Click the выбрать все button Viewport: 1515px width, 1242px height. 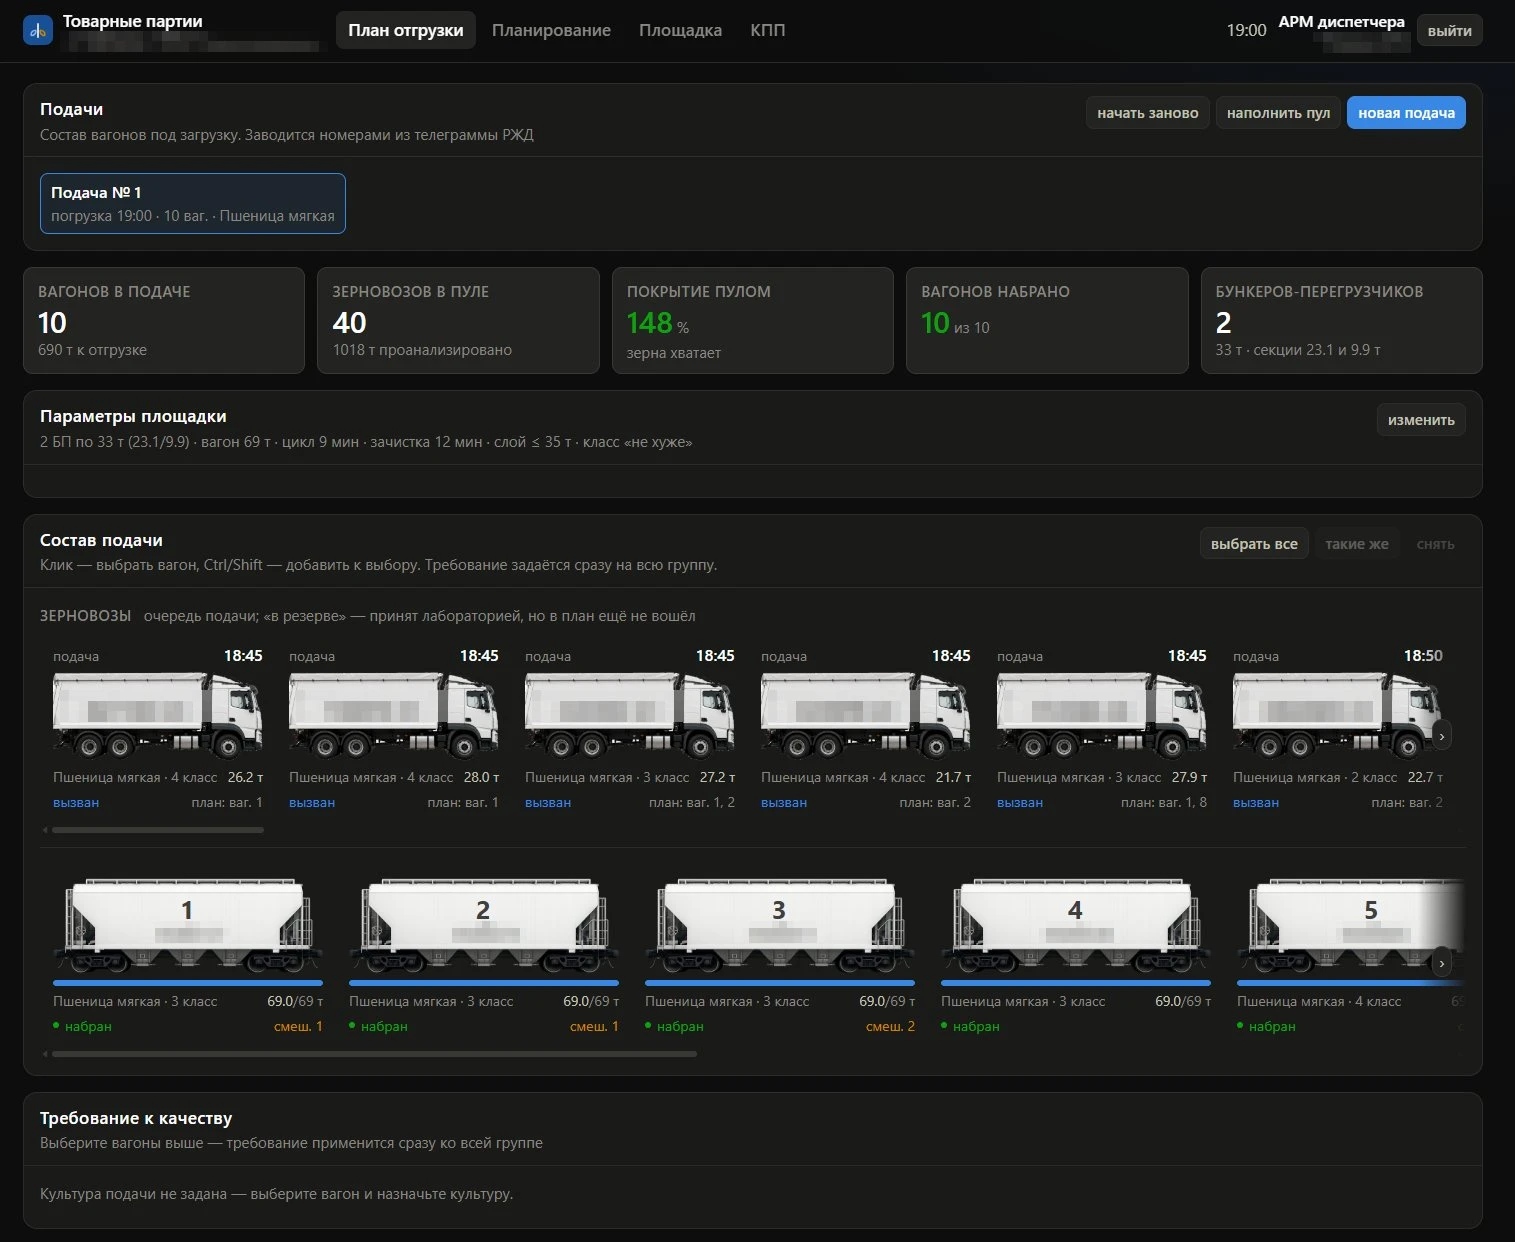tap(1254, 544)
